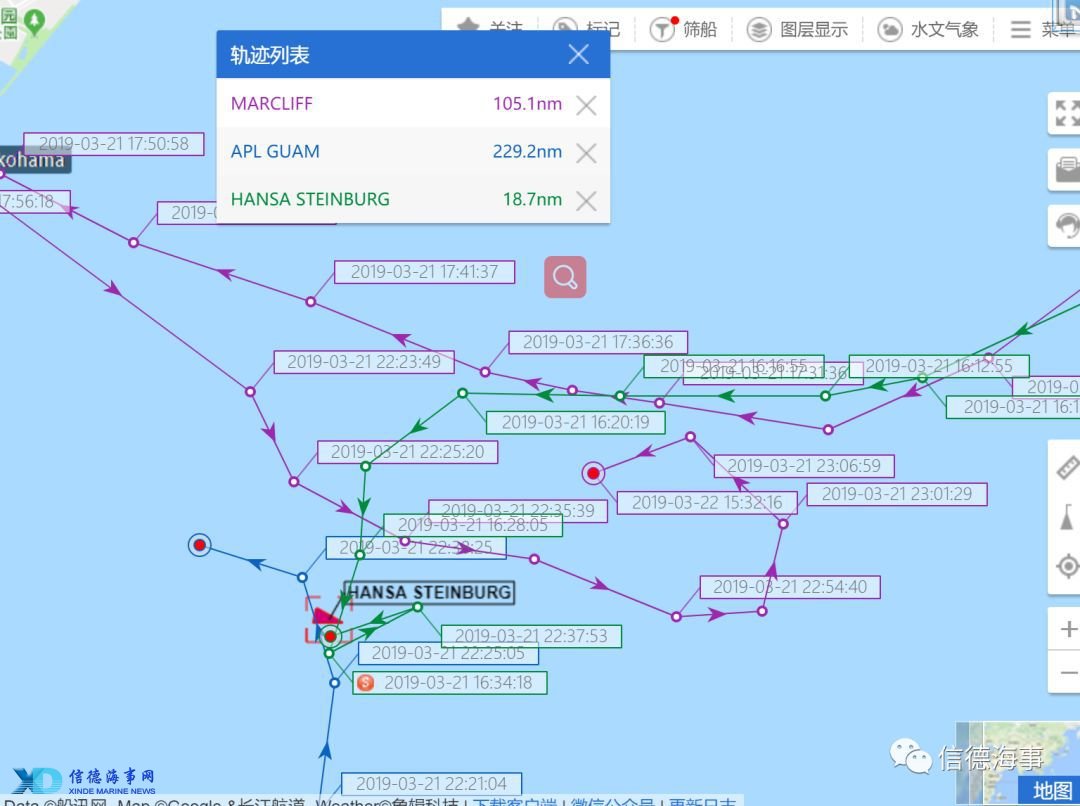
Task: Open the 筛船 ship filter
Action: point(683,29)
